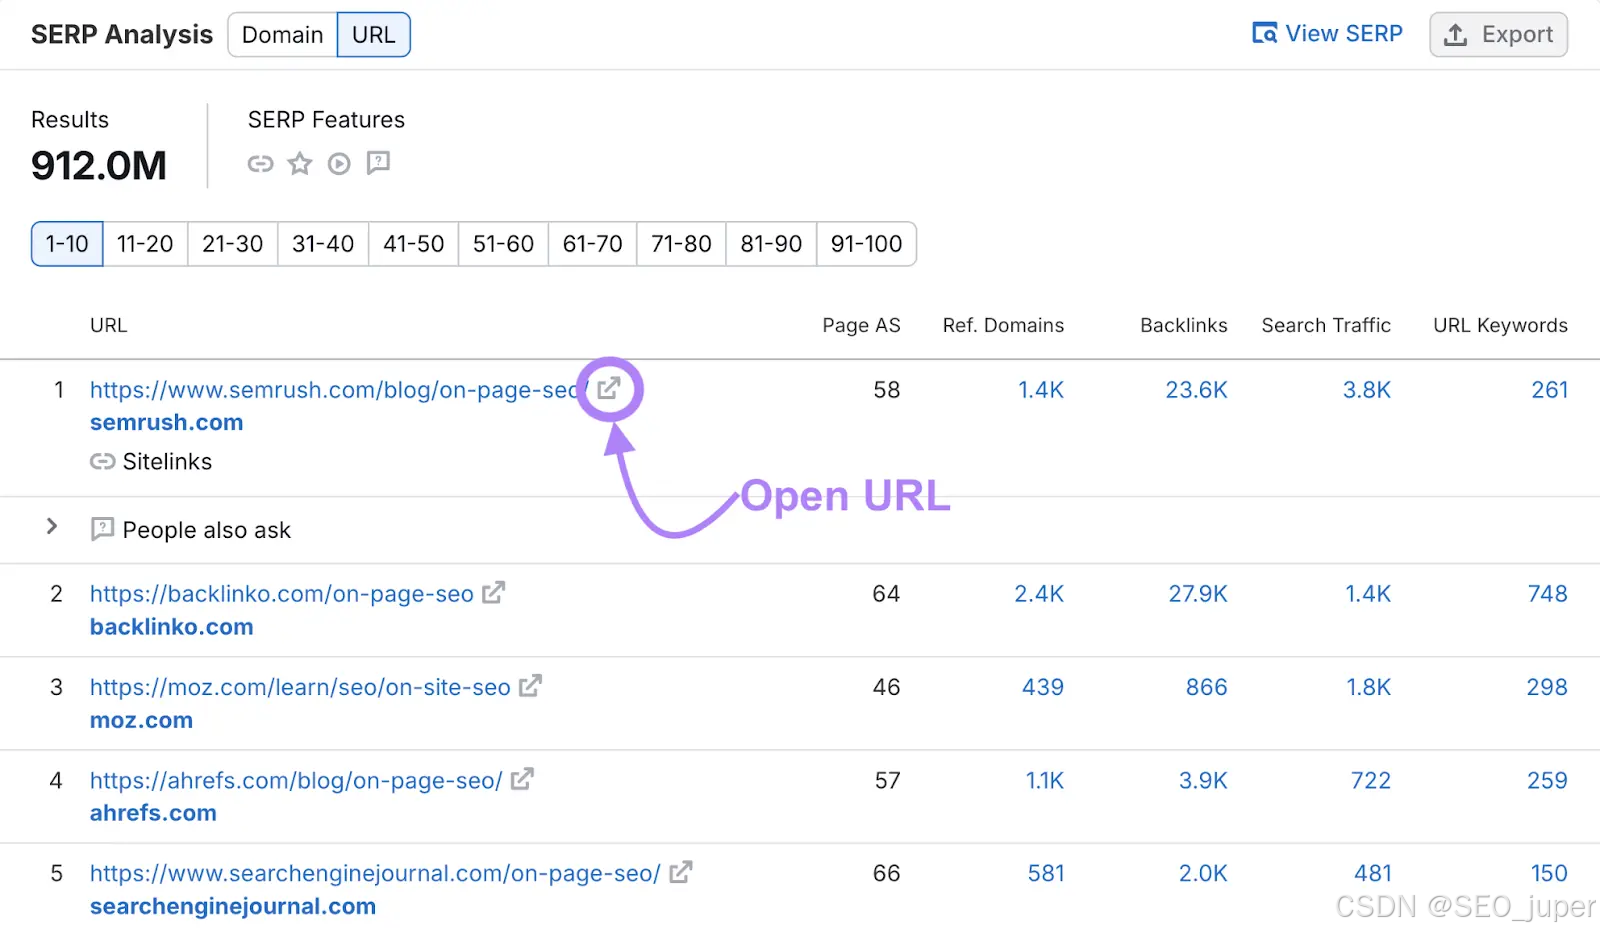Open moz.com URL external link icon
This screenshot has height=934, width=1600.
coord(530,685)
